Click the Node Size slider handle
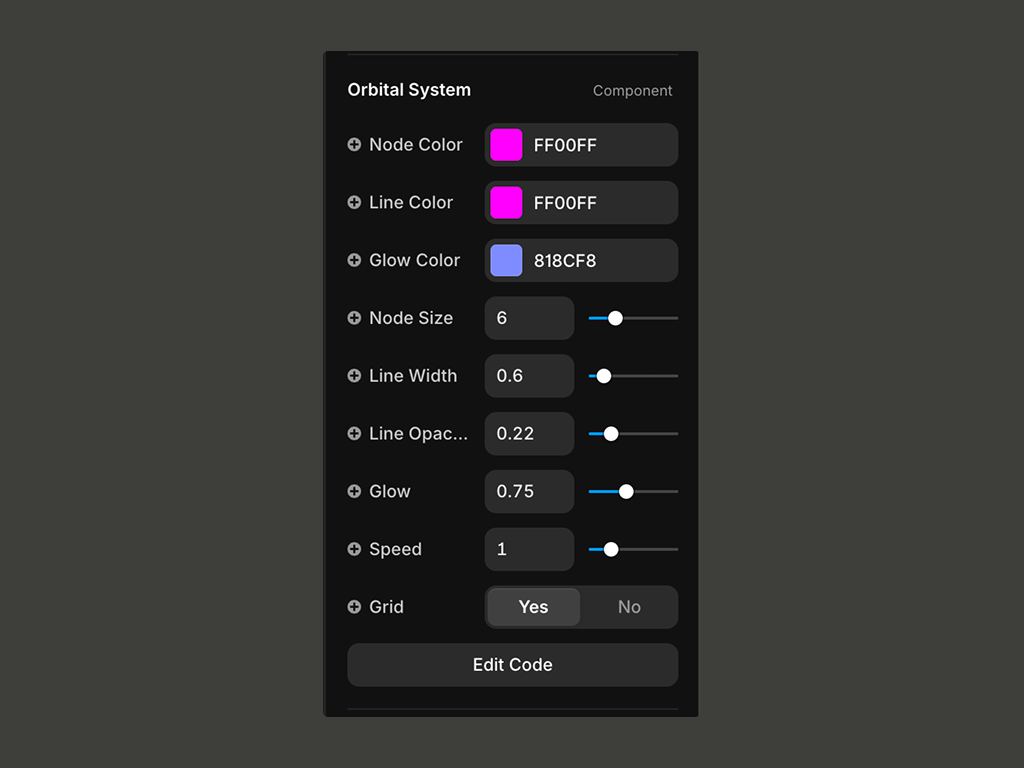1024x768 pixels. (x=616, y=318)
